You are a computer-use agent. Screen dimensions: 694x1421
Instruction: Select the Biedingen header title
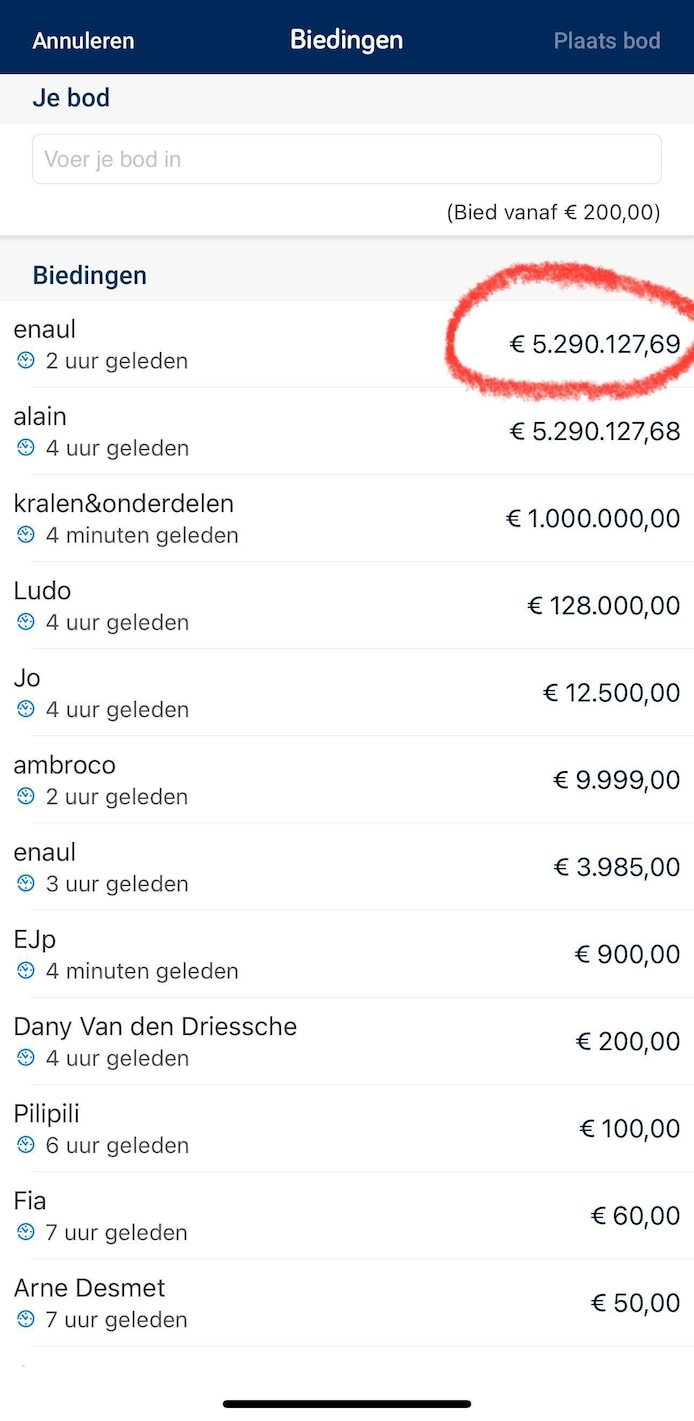tap(346, 40)
